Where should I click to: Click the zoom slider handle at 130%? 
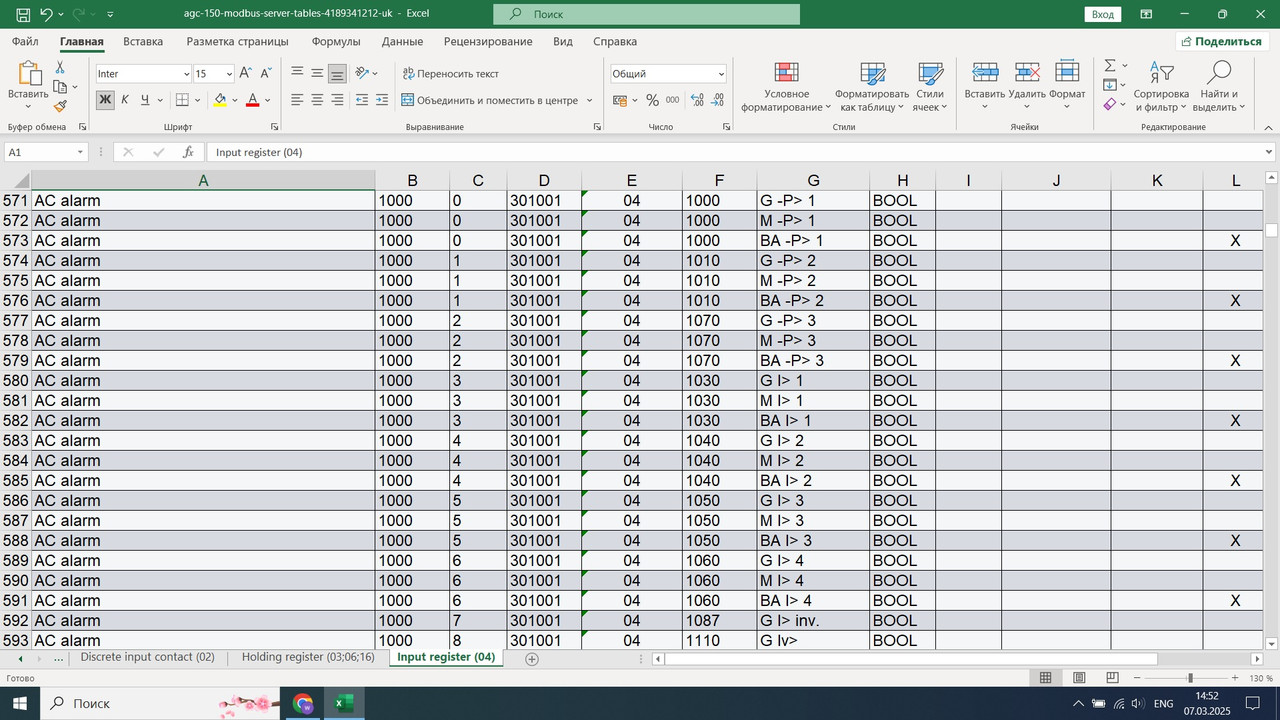(x=1190, y=678)
